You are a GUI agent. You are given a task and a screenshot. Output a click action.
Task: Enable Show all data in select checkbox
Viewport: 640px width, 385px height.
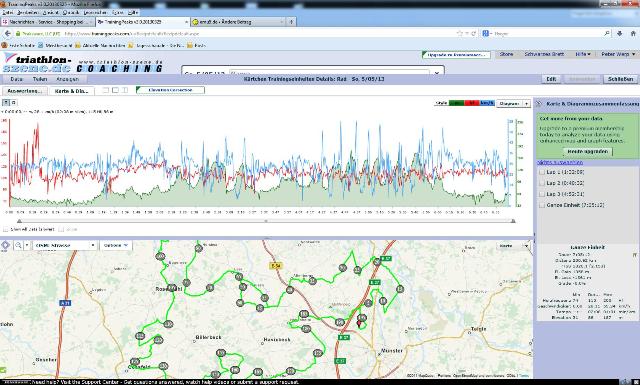pyautogui.click(x=6, y=229)
